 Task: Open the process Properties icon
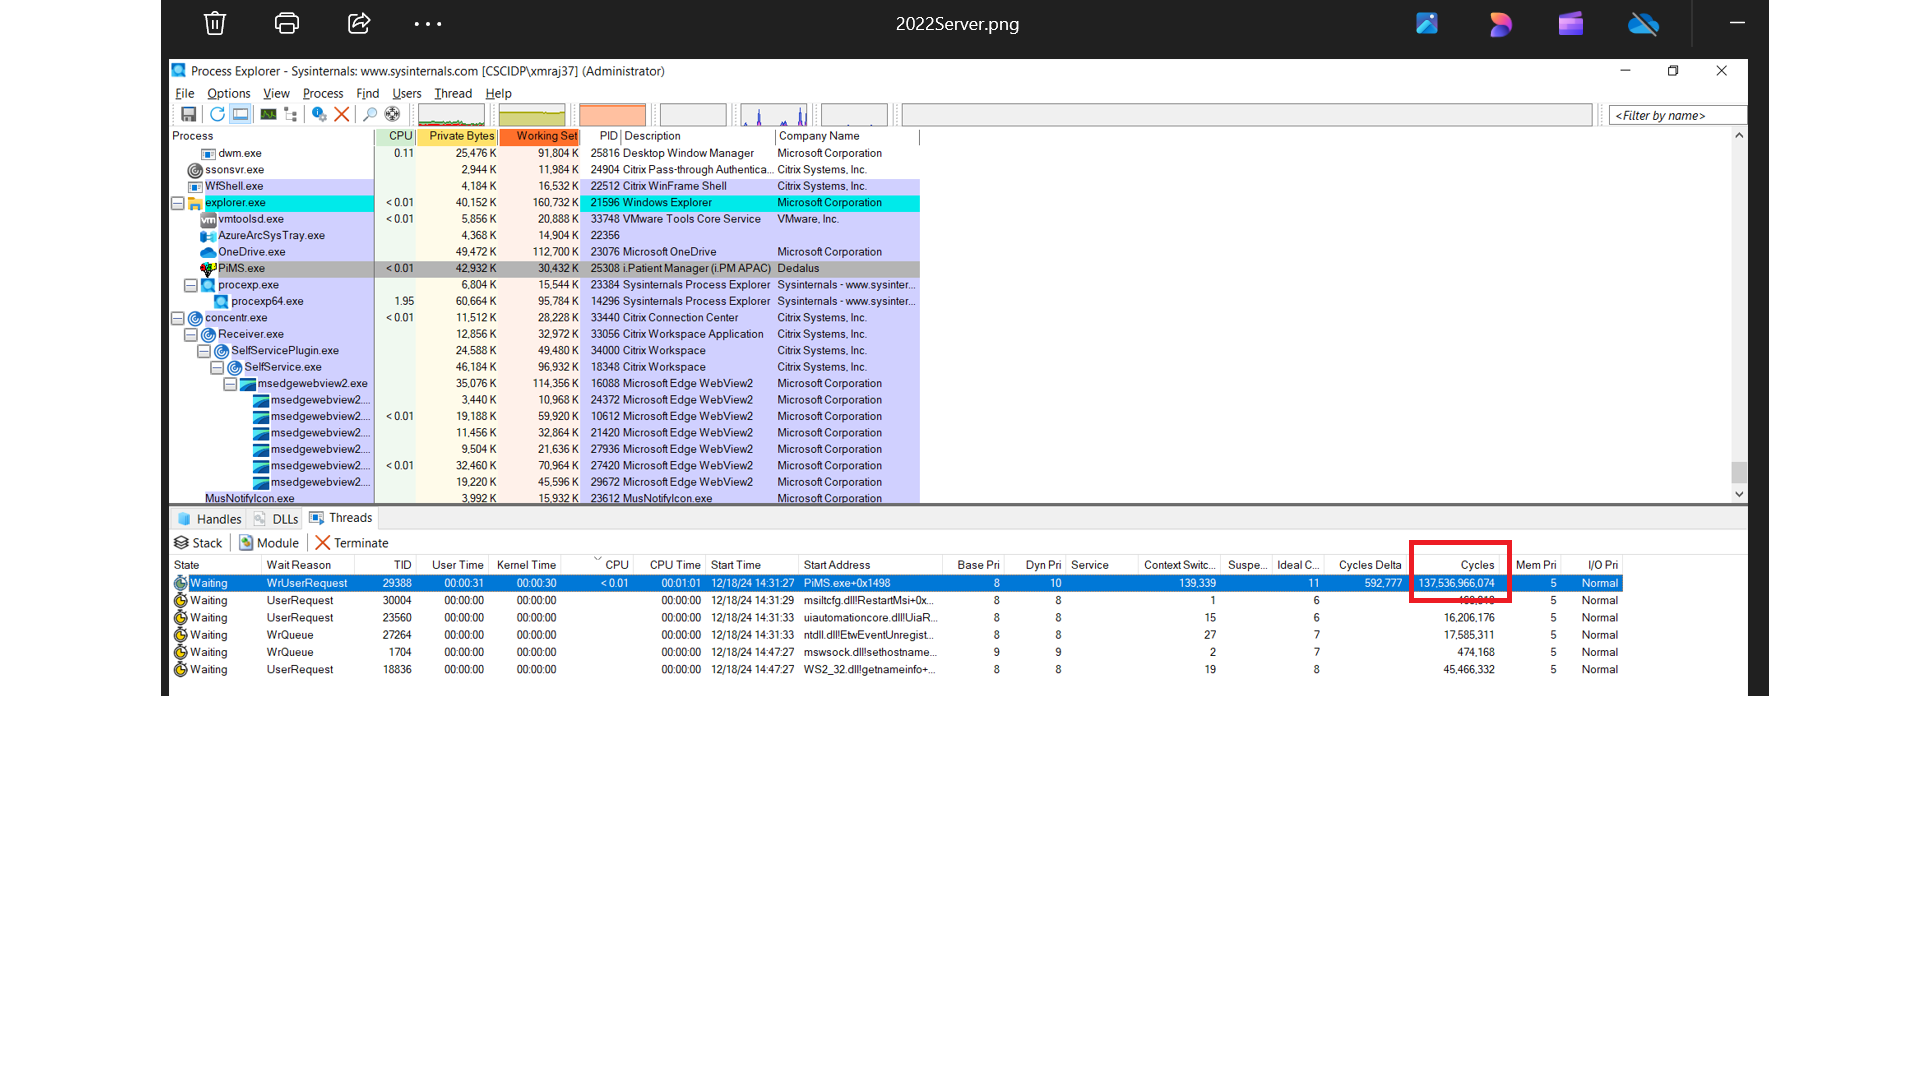[319, 114]
